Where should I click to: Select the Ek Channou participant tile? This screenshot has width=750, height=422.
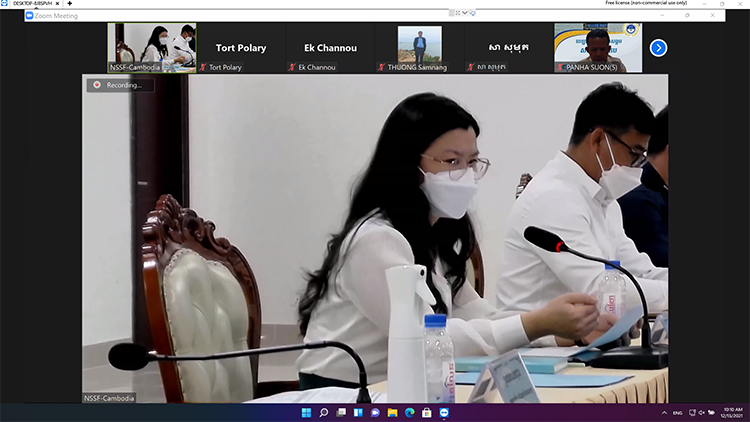pos(330,47)
